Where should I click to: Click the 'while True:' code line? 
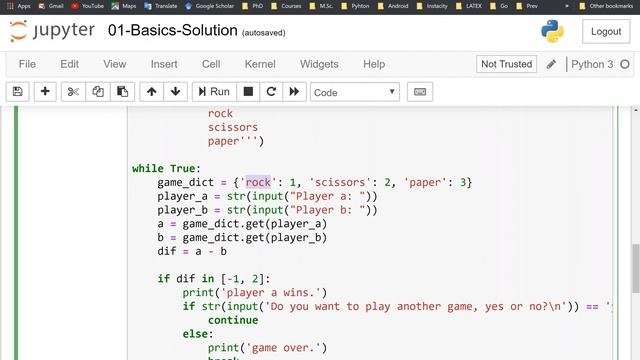[166, 169]
